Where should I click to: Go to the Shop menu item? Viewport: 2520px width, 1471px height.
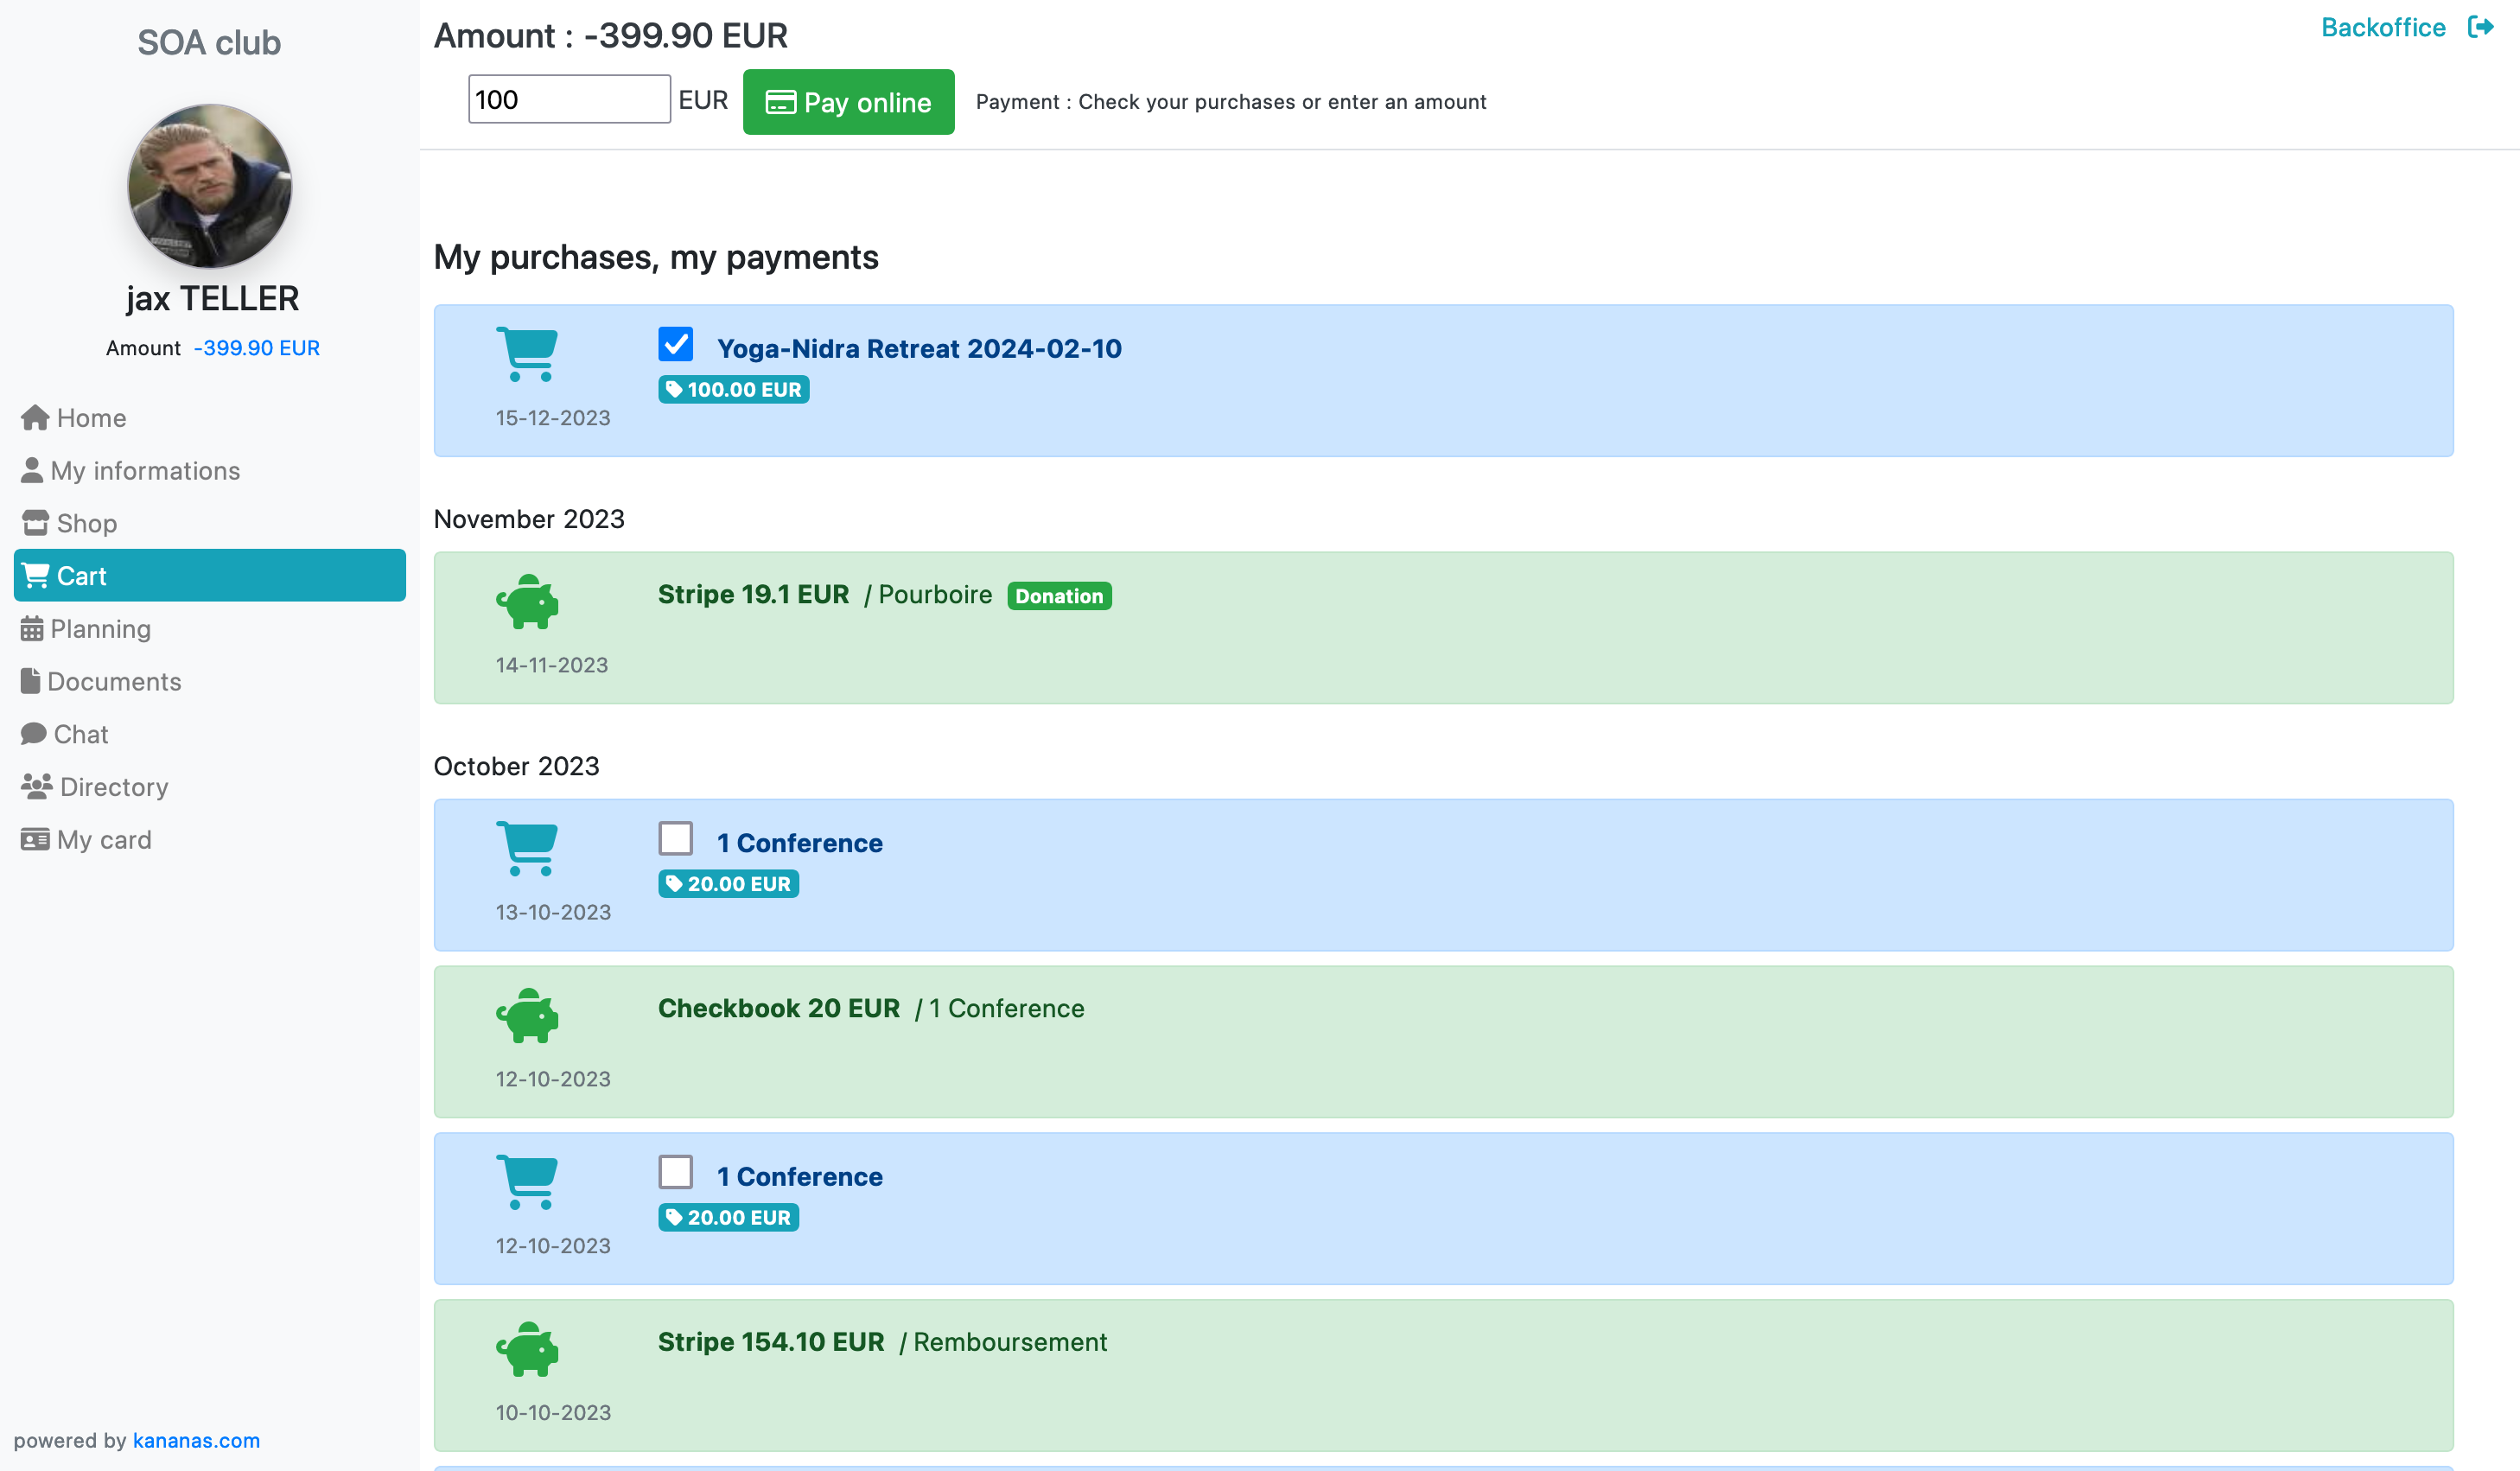click(x=210, y=523)
